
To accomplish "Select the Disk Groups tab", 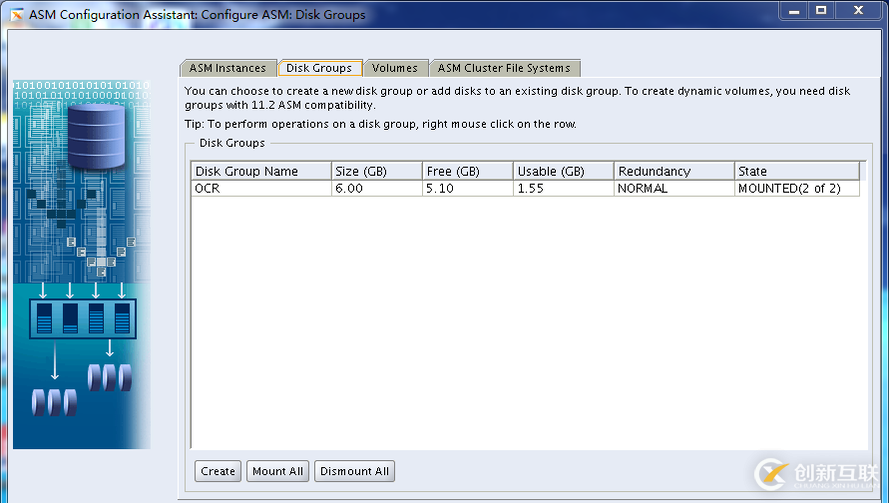I will [320, 68].
